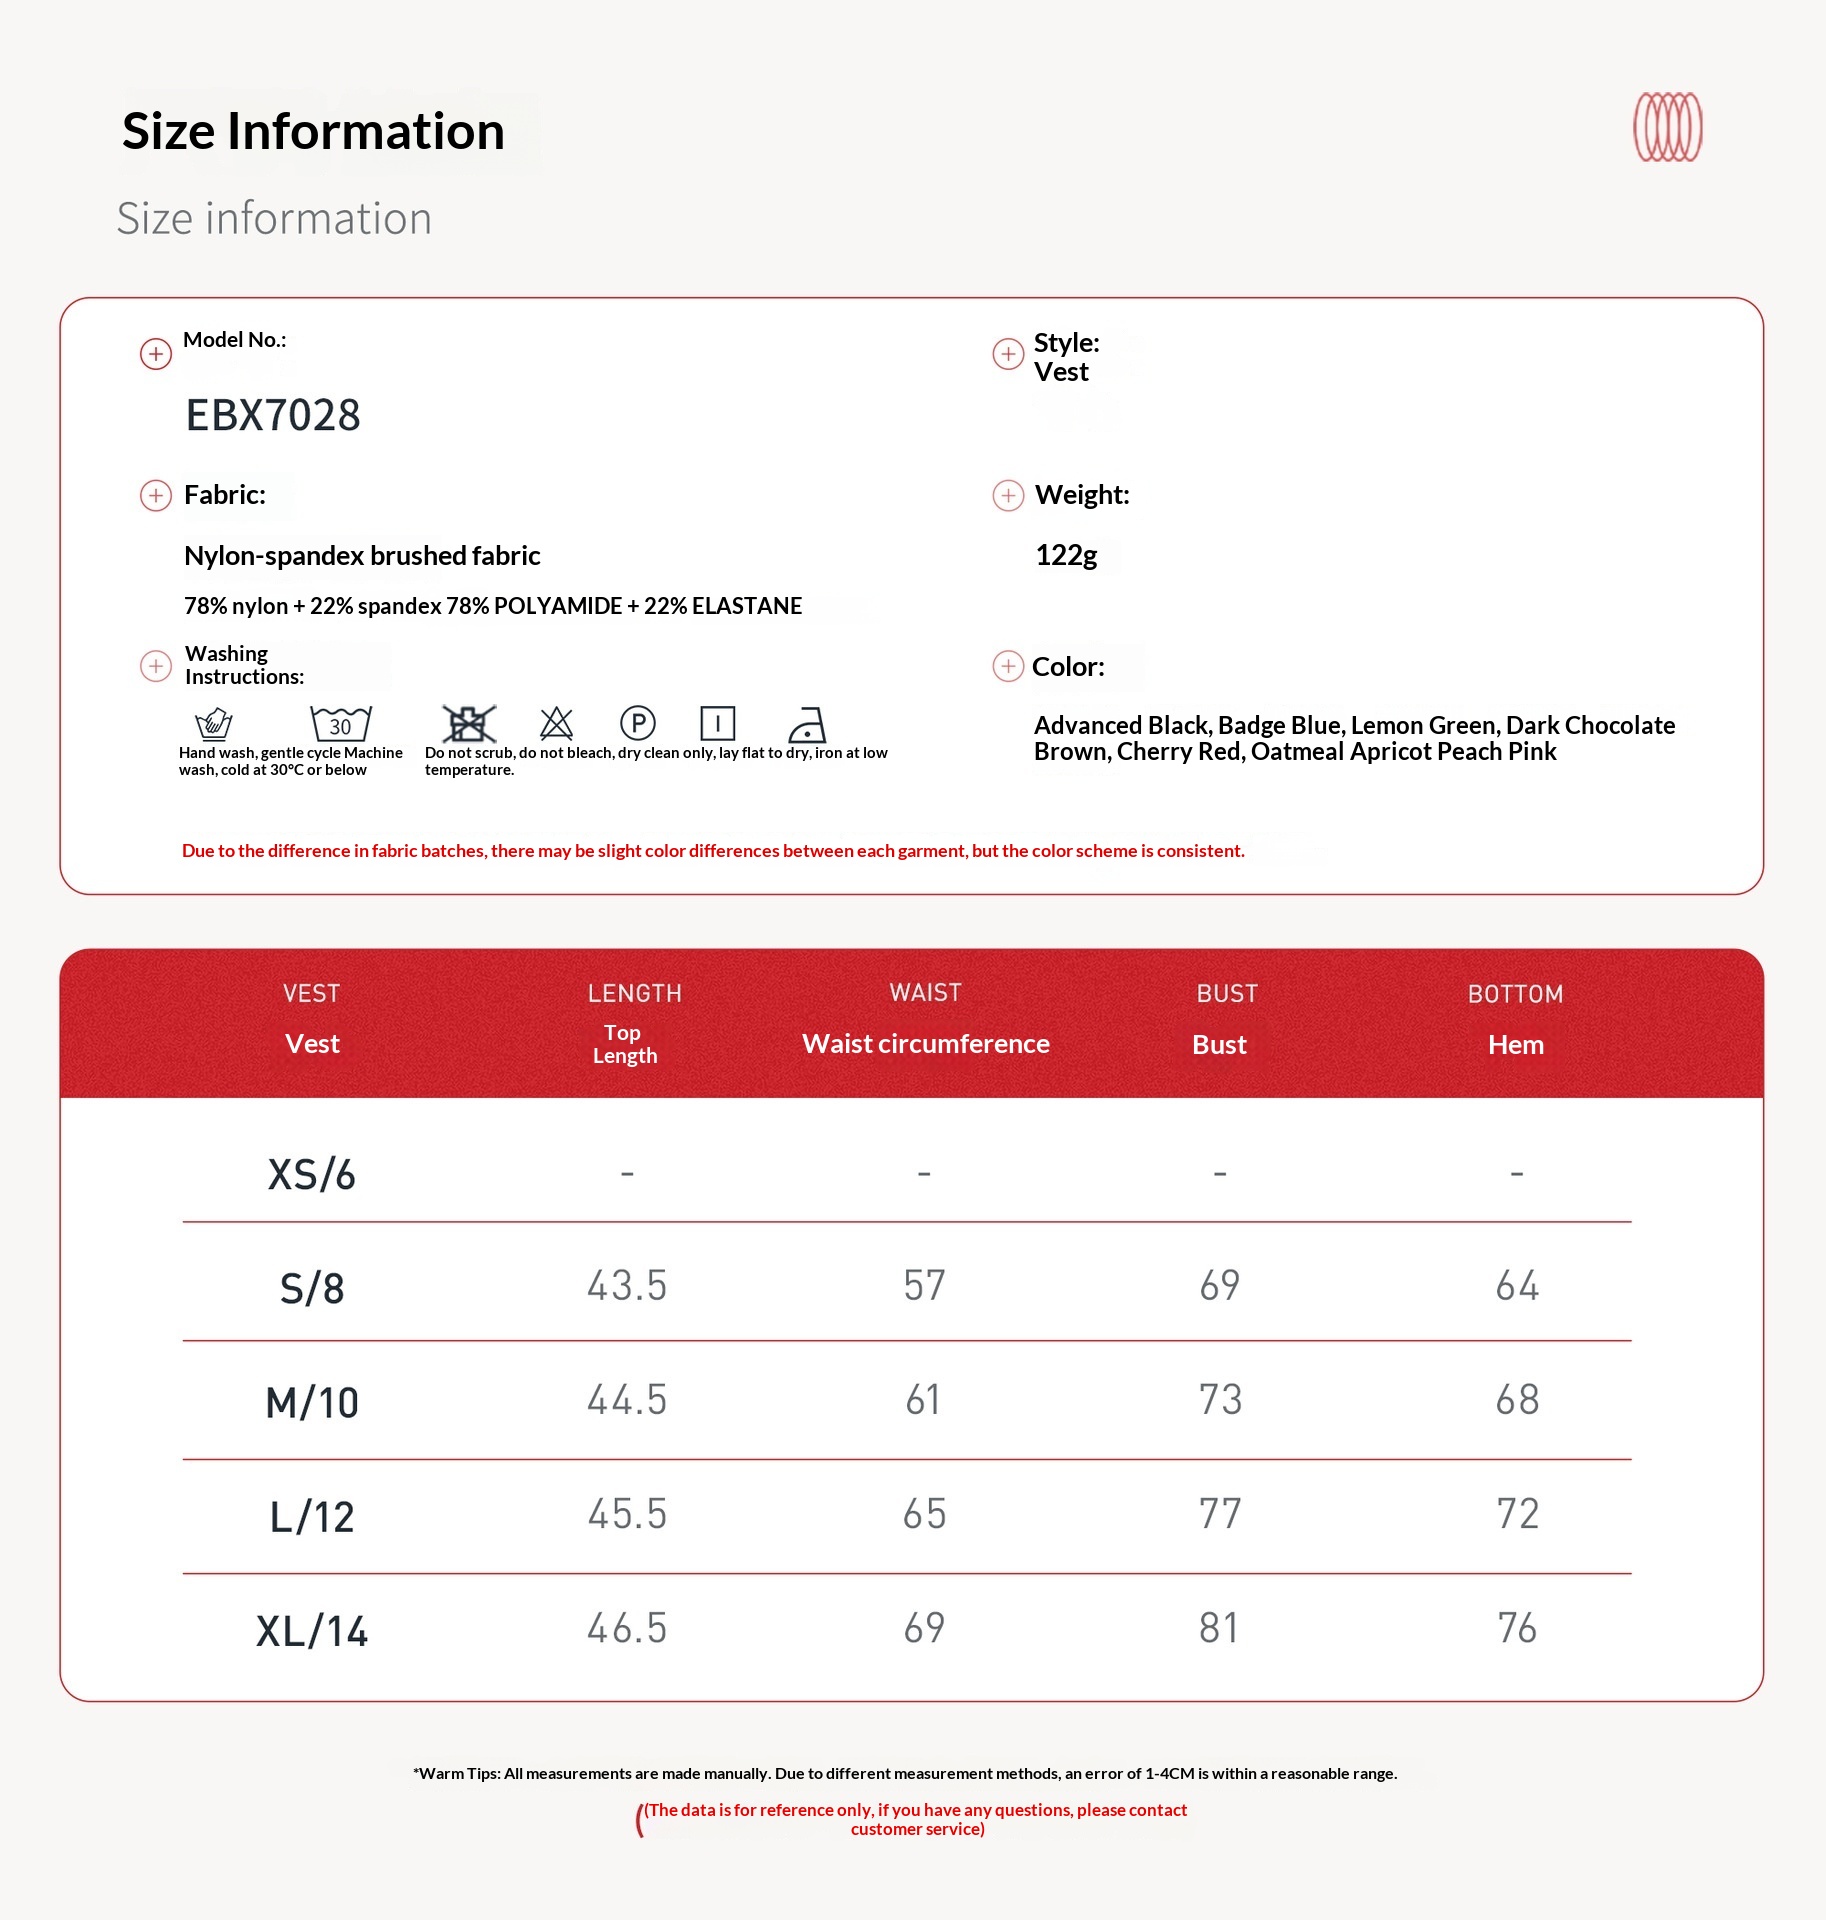Expand the Fabric plus icon
The height and width of the screenshot is (1920, 1826).
click(x=156, y=495)
